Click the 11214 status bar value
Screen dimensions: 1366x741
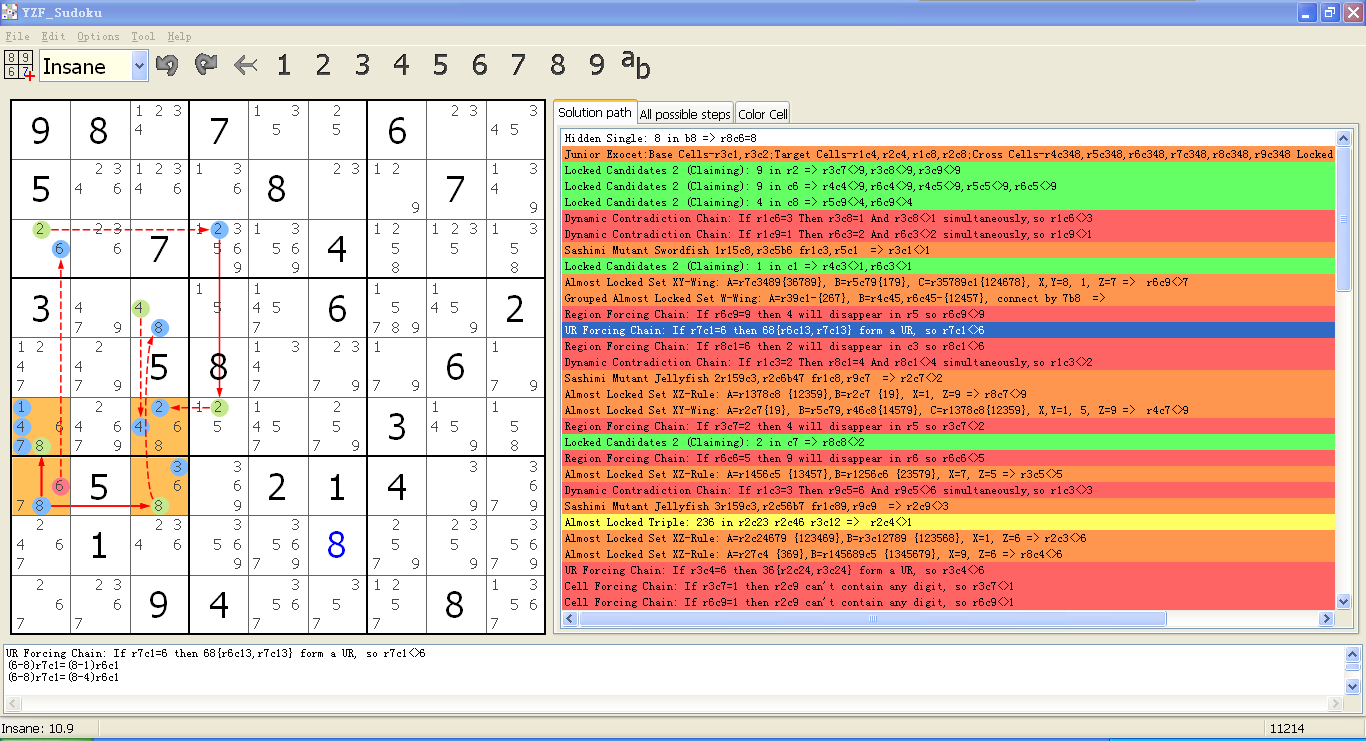[1286, 728]
